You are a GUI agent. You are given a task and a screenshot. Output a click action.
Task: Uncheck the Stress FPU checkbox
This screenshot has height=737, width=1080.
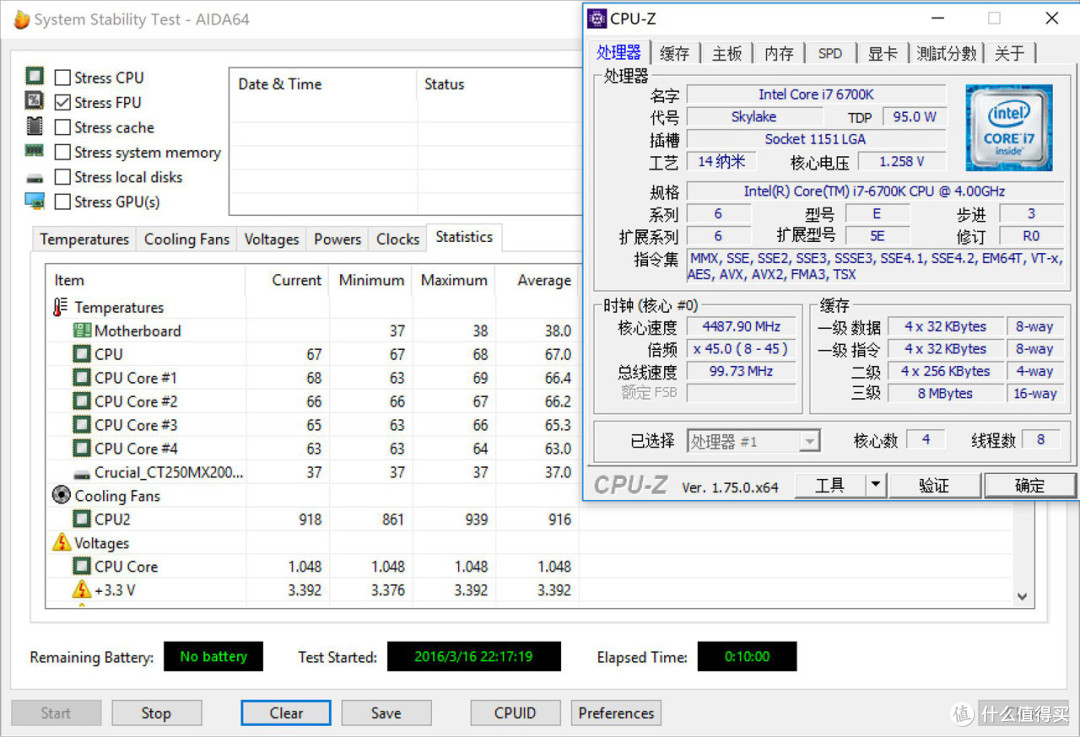coord(63,102)
